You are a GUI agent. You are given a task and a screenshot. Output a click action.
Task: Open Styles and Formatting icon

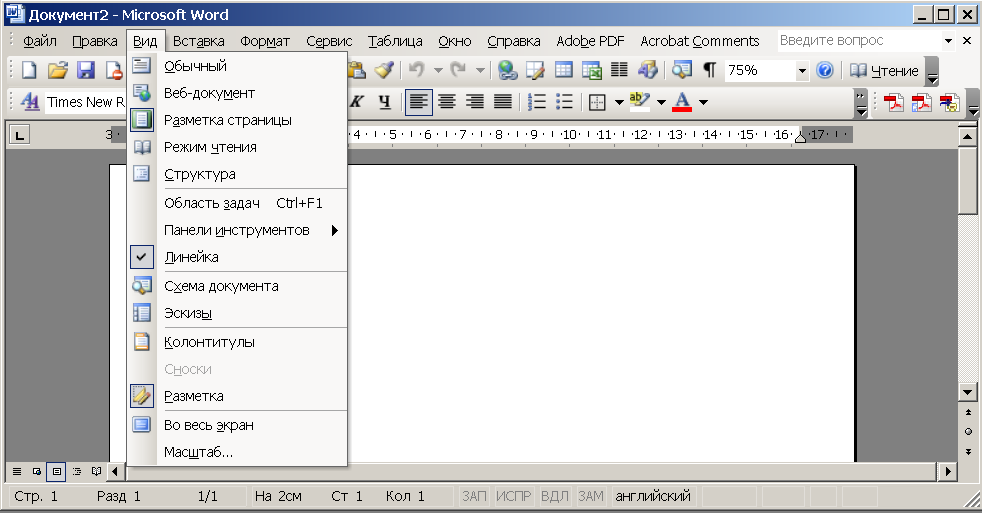pos(30,101)
